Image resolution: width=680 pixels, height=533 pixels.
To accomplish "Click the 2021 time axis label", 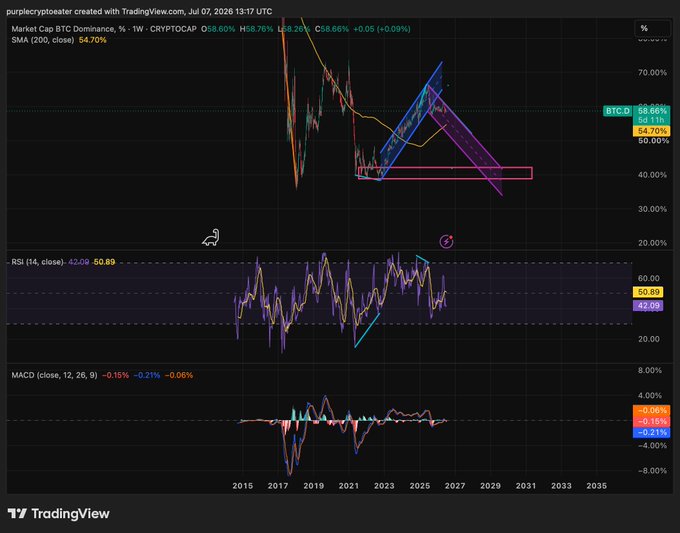I will click(349, 486).
